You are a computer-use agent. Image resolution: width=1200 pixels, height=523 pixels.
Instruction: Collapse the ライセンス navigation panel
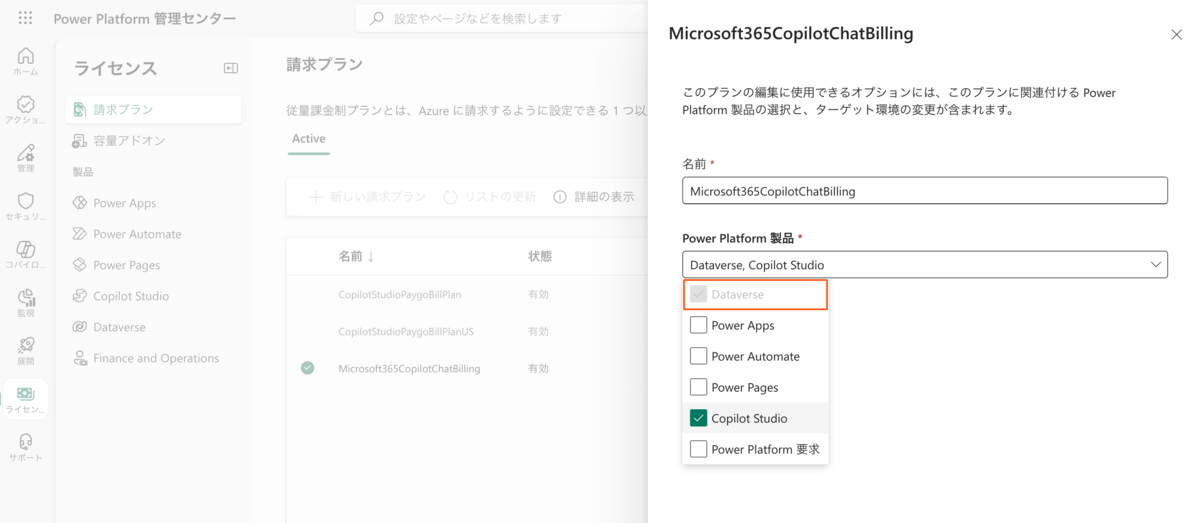click(x=230, y=68)
